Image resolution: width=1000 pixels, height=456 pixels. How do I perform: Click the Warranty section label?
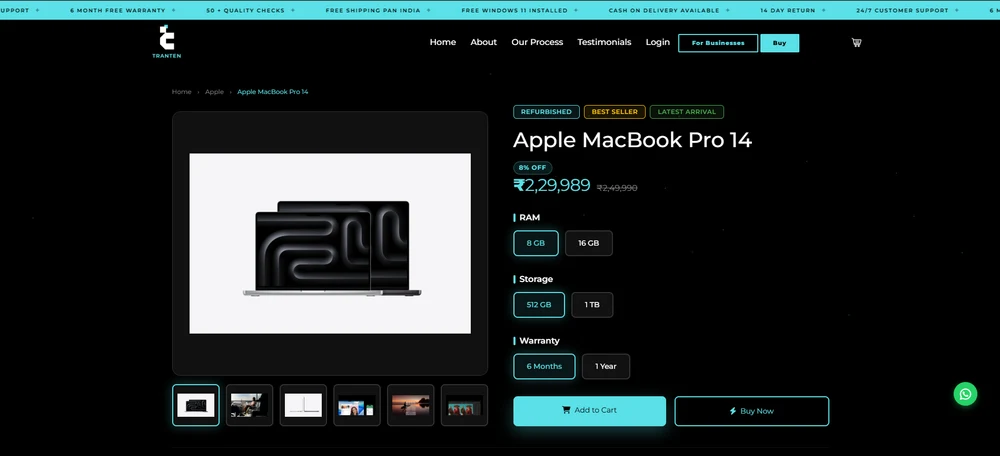[x=539, y=341]
